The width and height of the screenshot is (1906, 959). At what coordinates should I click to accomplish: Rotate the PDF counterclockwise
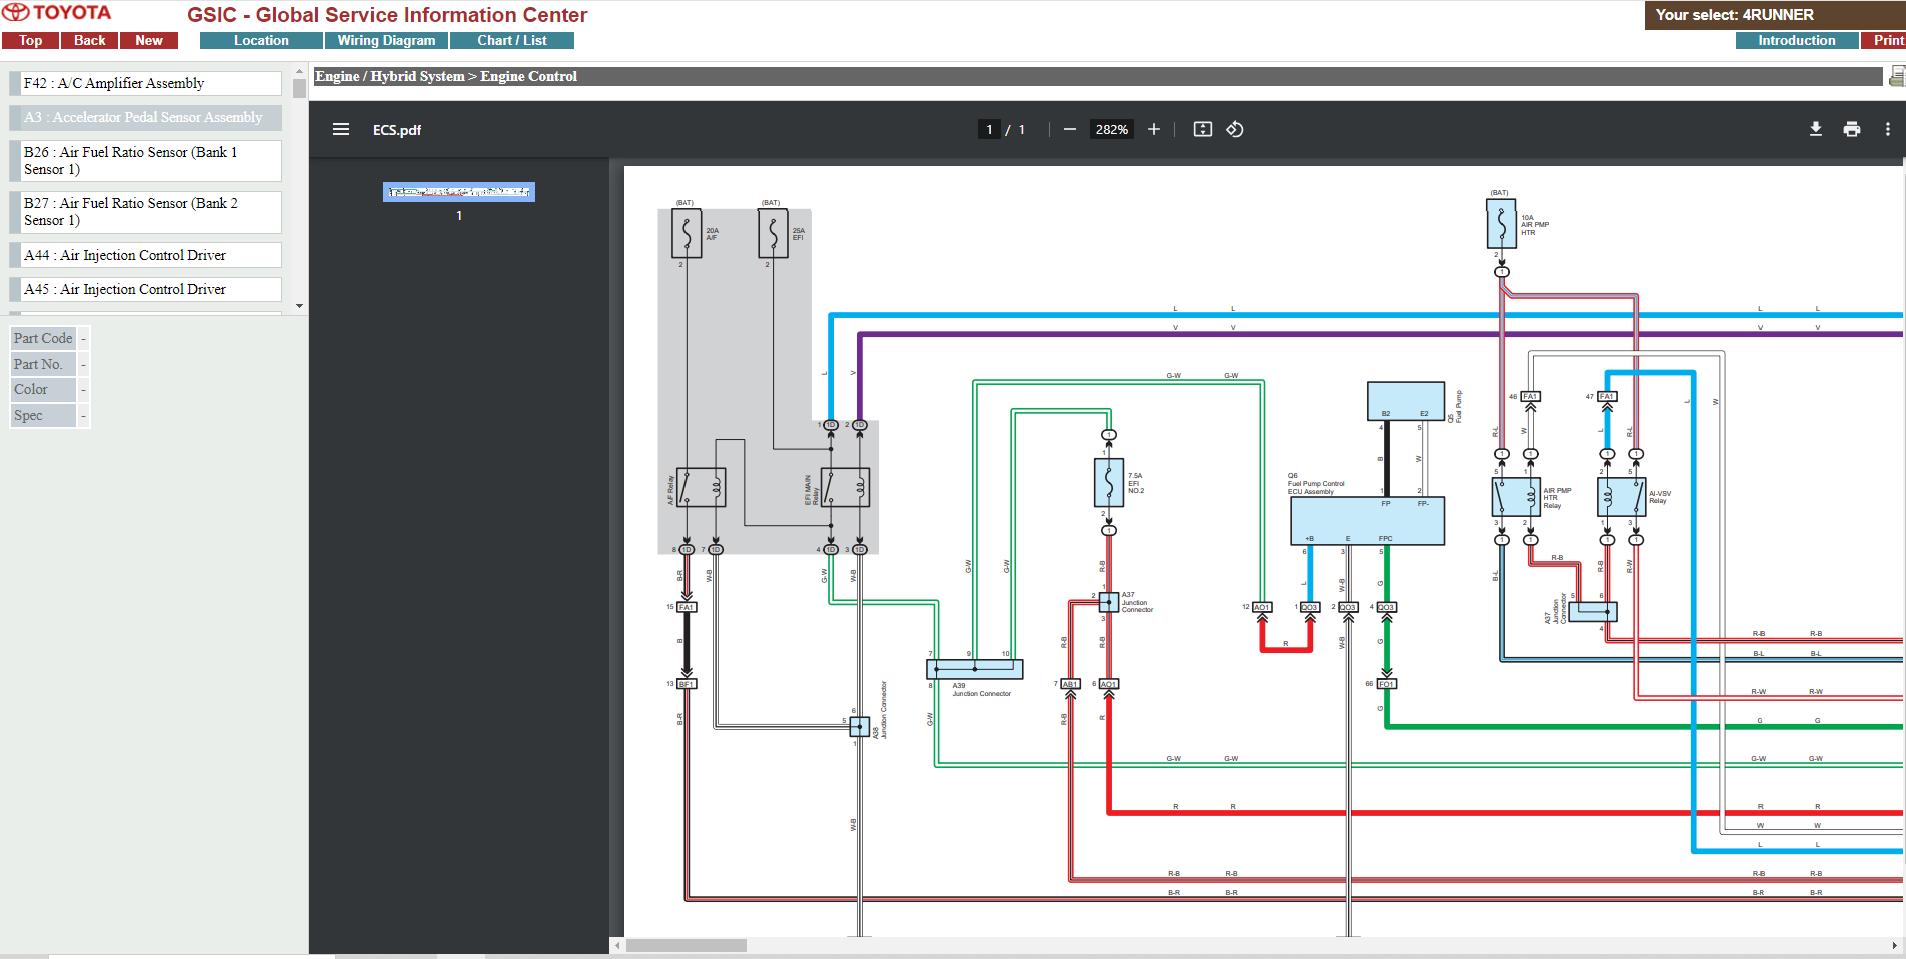click(1235, 129)
